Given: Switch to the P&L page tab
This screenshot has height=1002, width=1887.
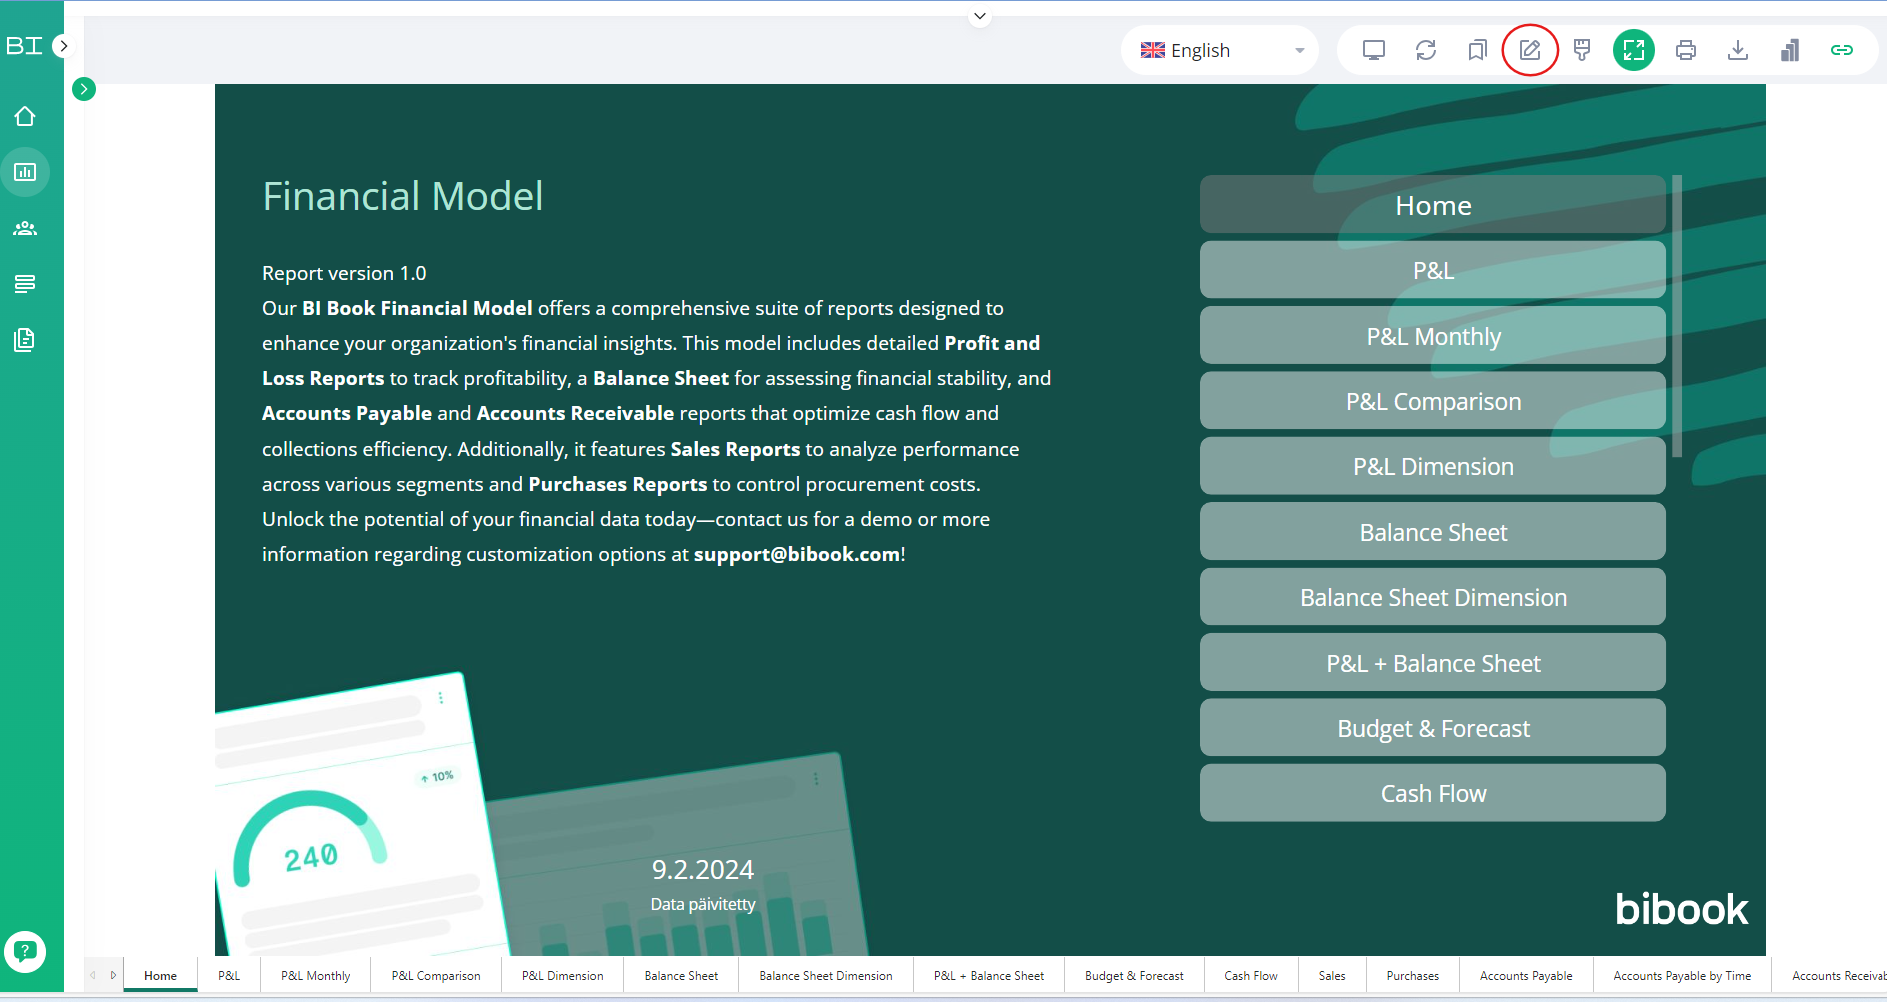Looking at the screenshot, I should pos(229,976).
